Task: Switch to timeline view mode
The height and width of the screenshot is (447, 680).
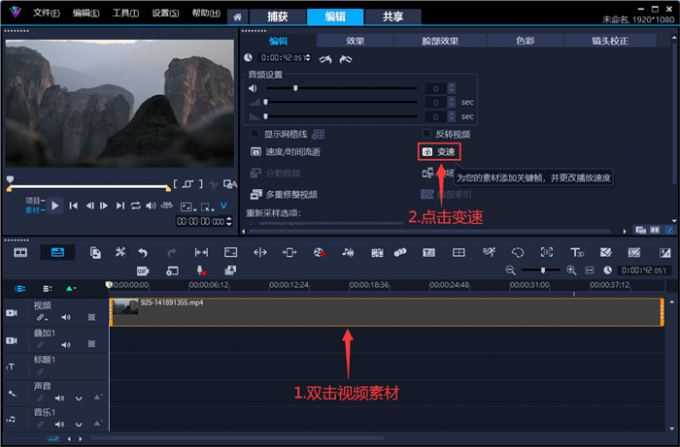Action: [57, 252]
